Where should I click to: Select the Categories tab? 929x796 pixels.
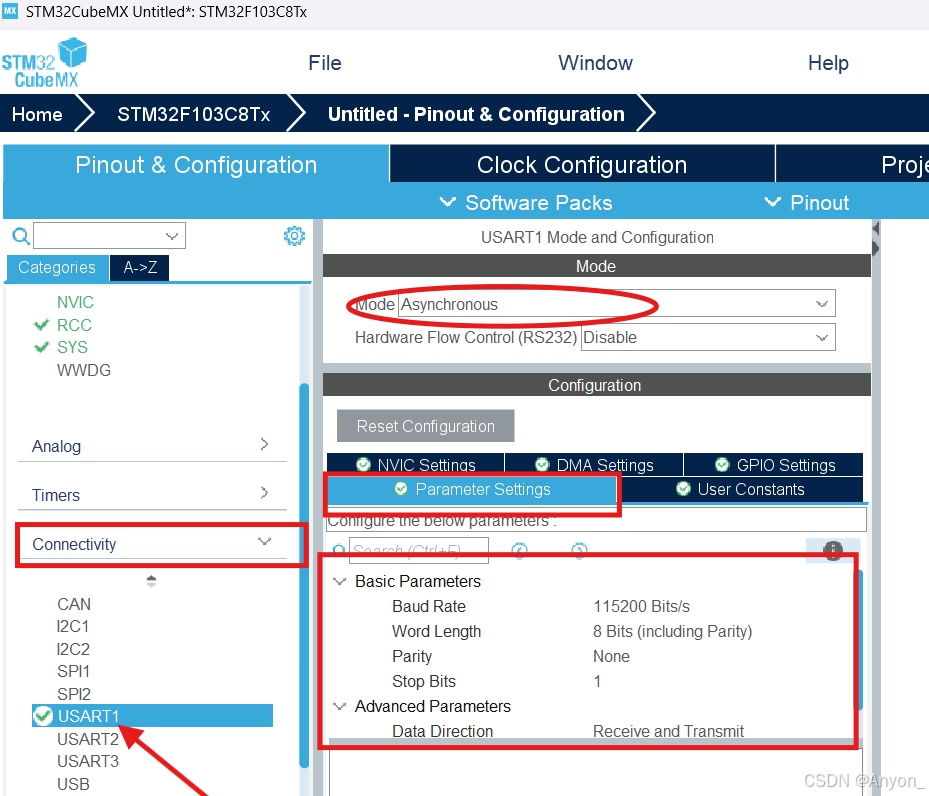point(57,268)
